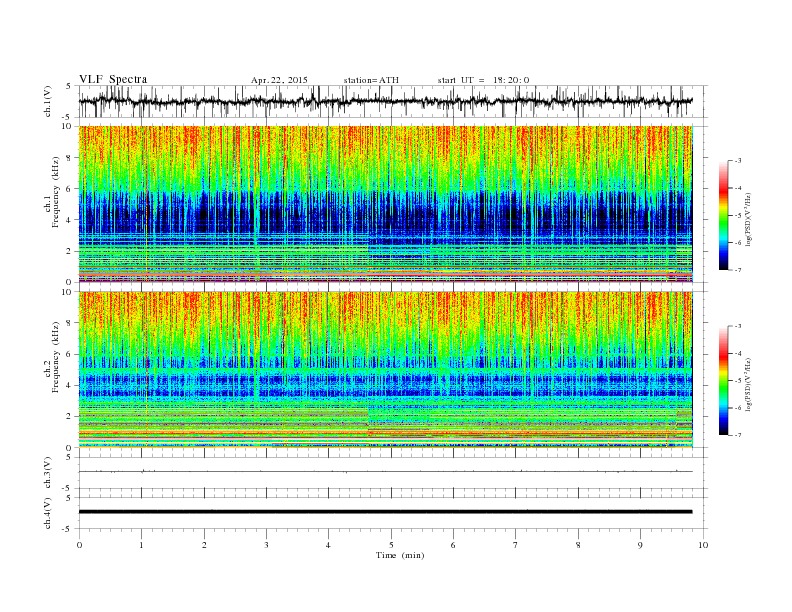Click the "VLF Spectra" plot title

pos(113,79)
